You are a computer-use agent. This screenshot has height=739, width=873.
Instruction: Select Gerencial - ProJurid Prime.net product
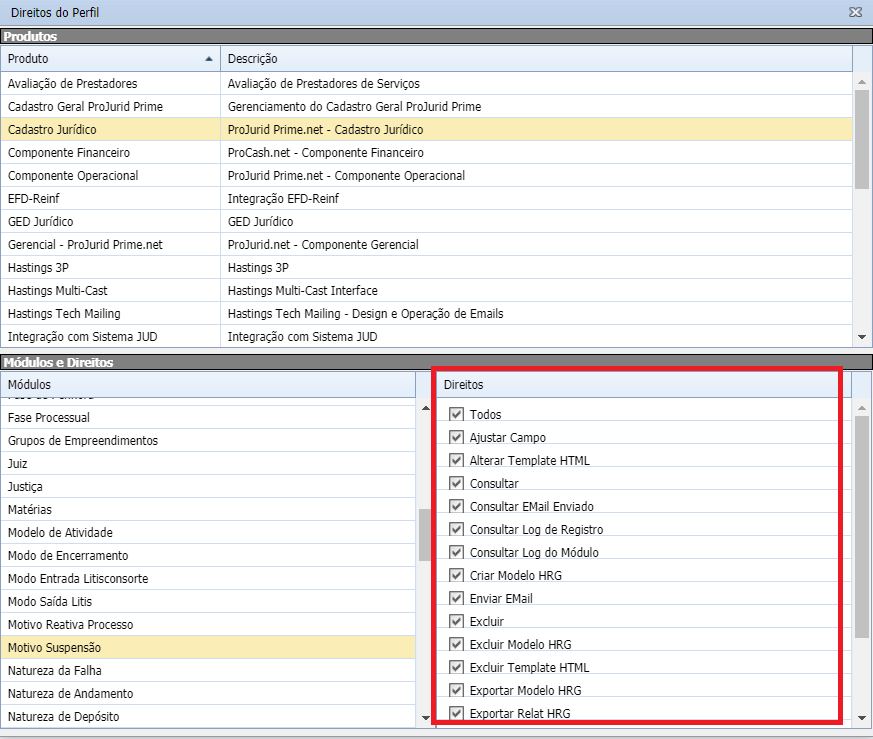110,244
